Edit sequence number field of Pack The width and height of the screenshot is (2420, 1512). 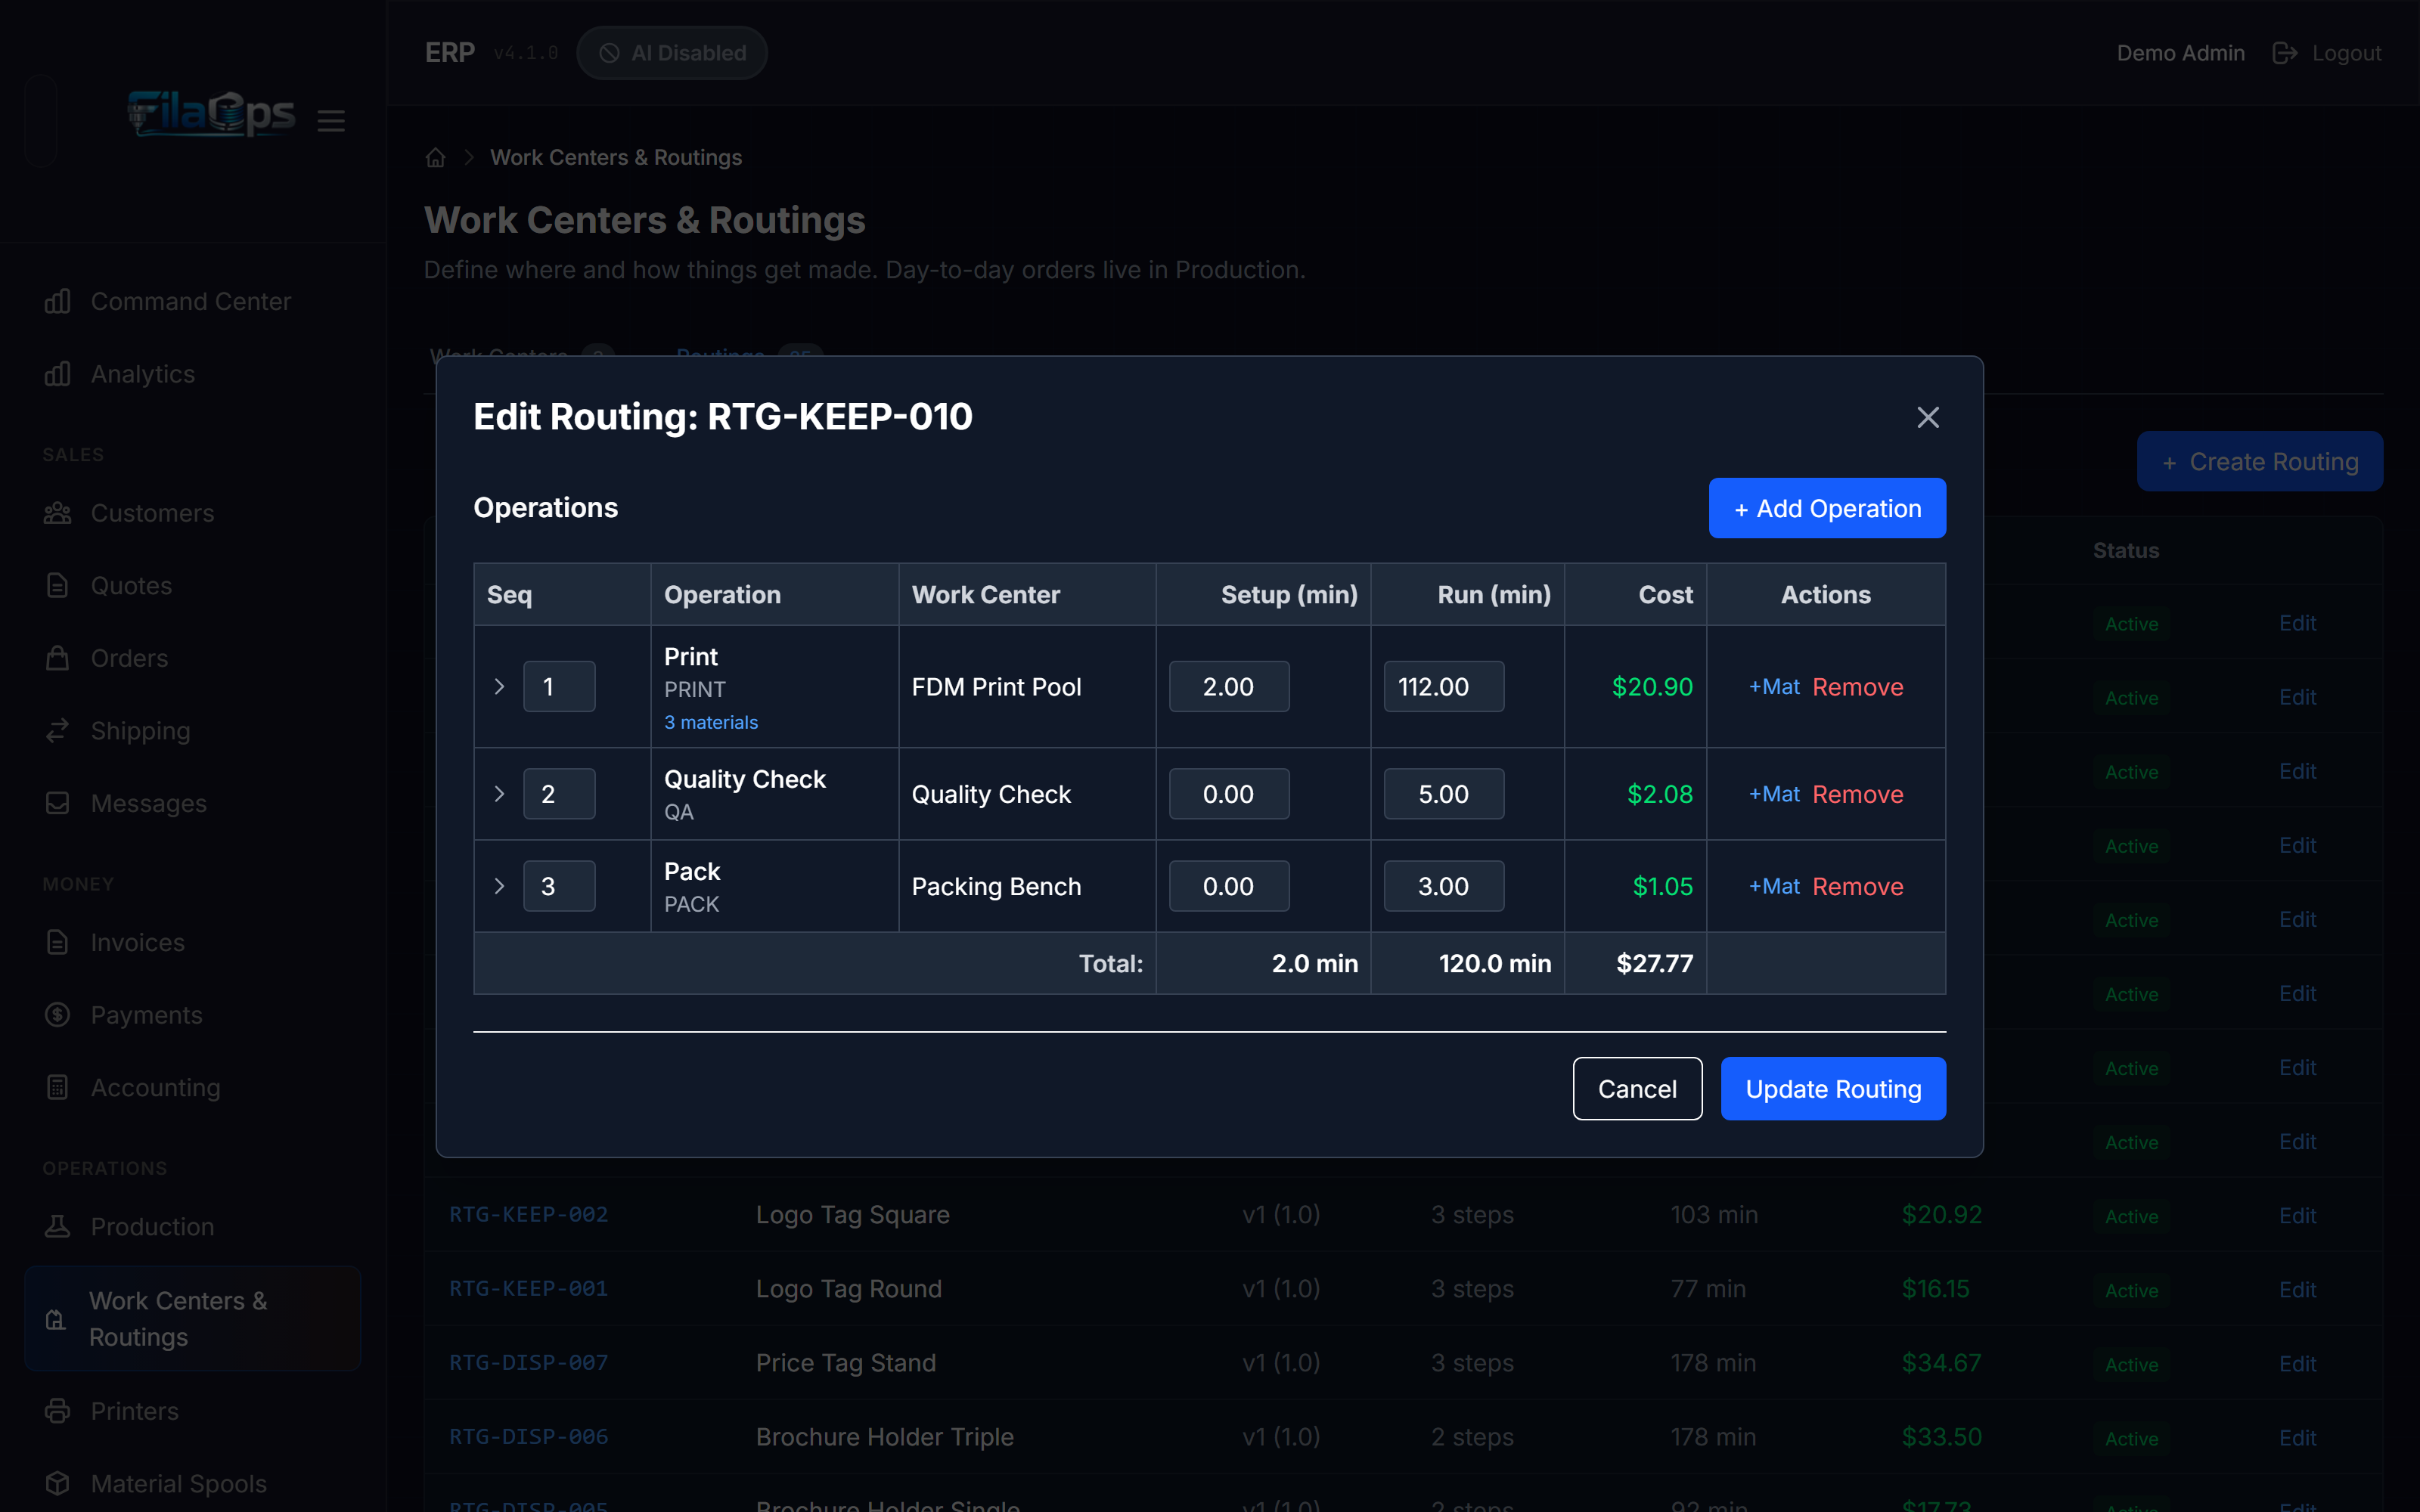point(559,886)
